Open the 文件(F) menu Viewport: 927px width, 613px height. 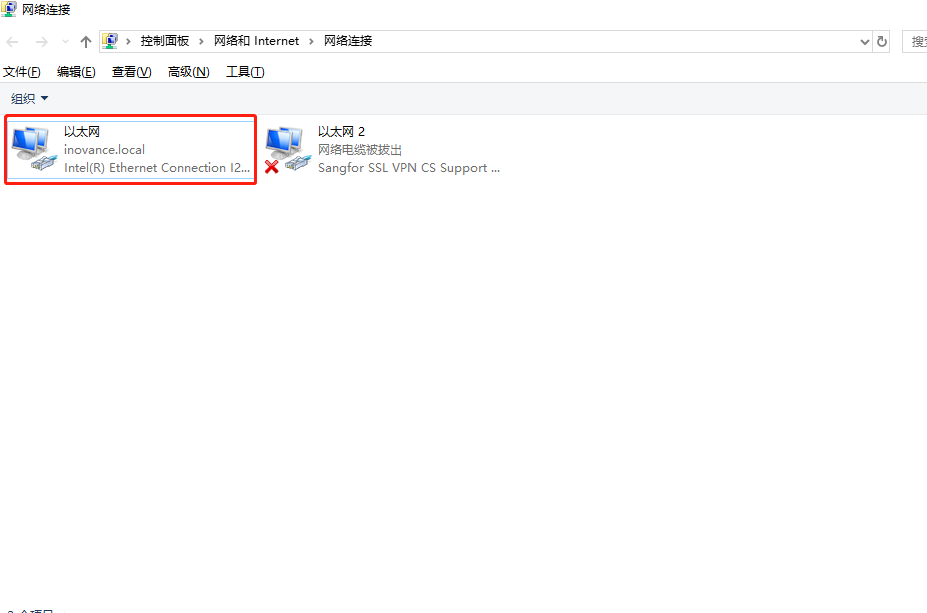click(x=22, y=72)
